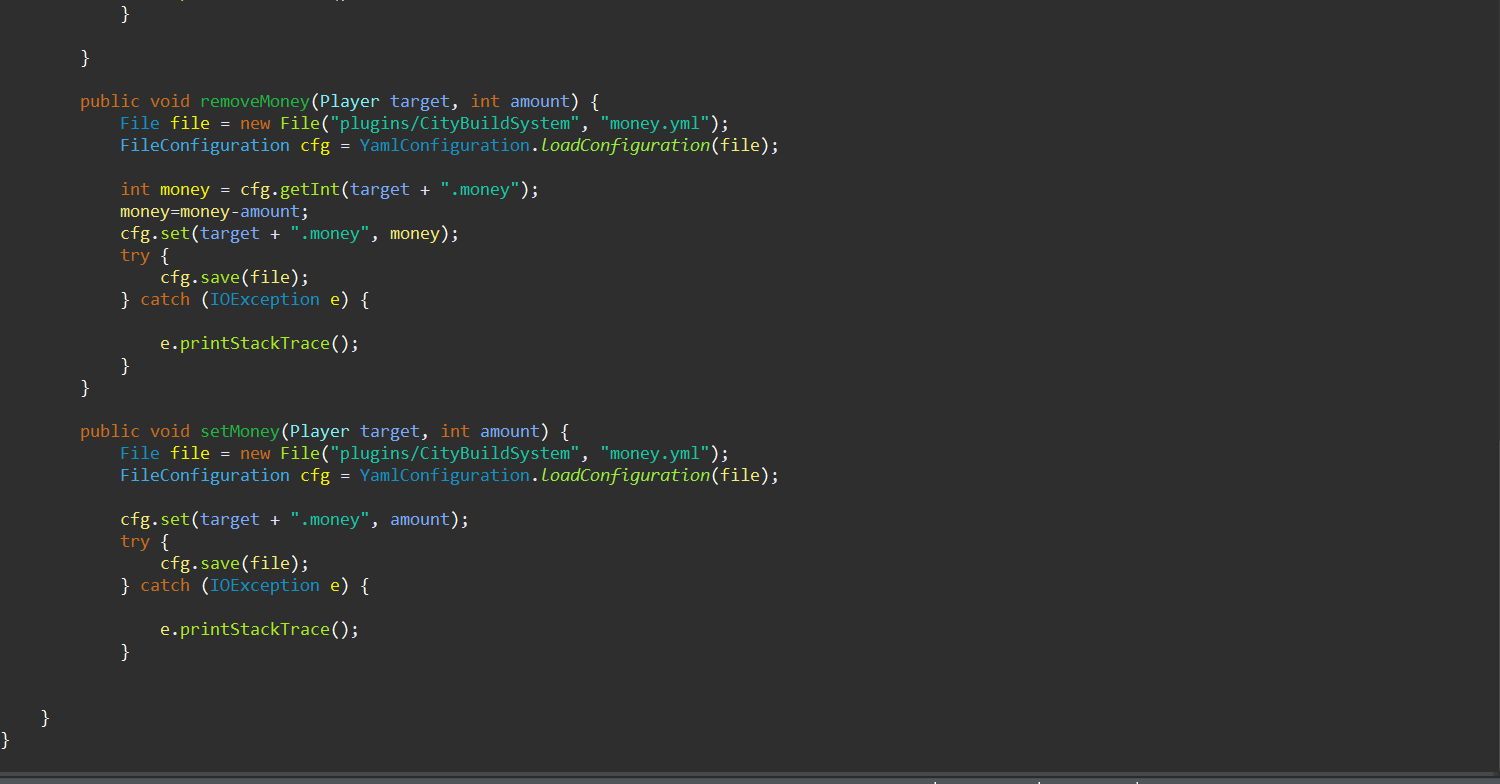Click "money.yml" string in setMoney

click(655, 453)
